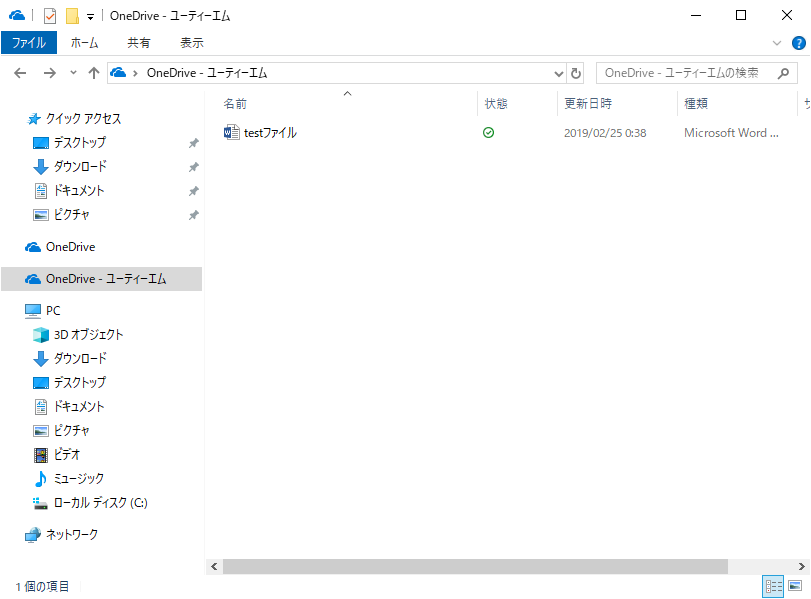Go forward with the right arrow

[50, 73]
